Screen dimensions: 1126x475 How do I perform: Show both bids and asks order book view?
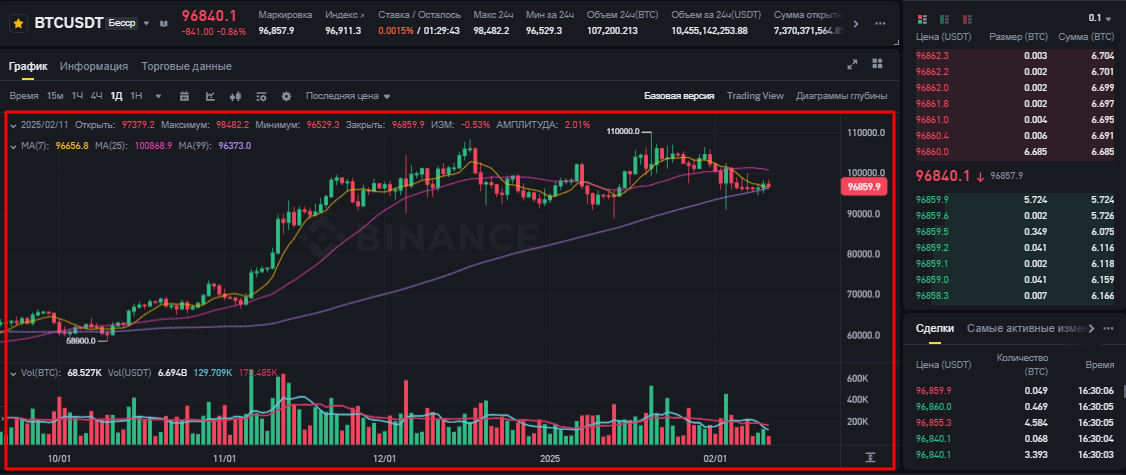[923, 18]
